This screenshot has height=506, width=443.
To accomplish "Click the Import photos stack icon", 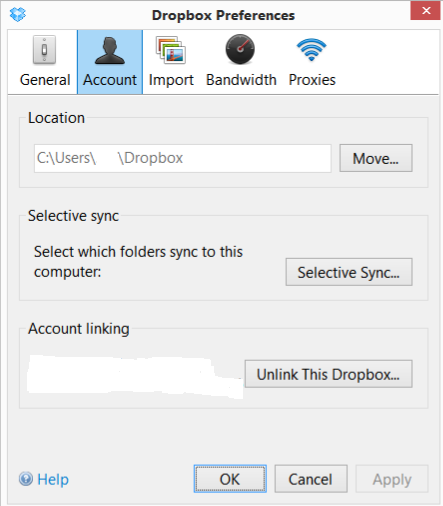I will [x=171, y=50].
